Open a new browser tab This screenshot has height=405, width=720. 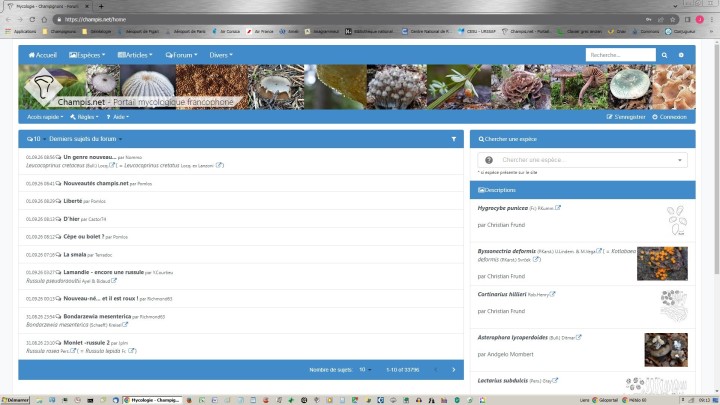coord(101,6)
